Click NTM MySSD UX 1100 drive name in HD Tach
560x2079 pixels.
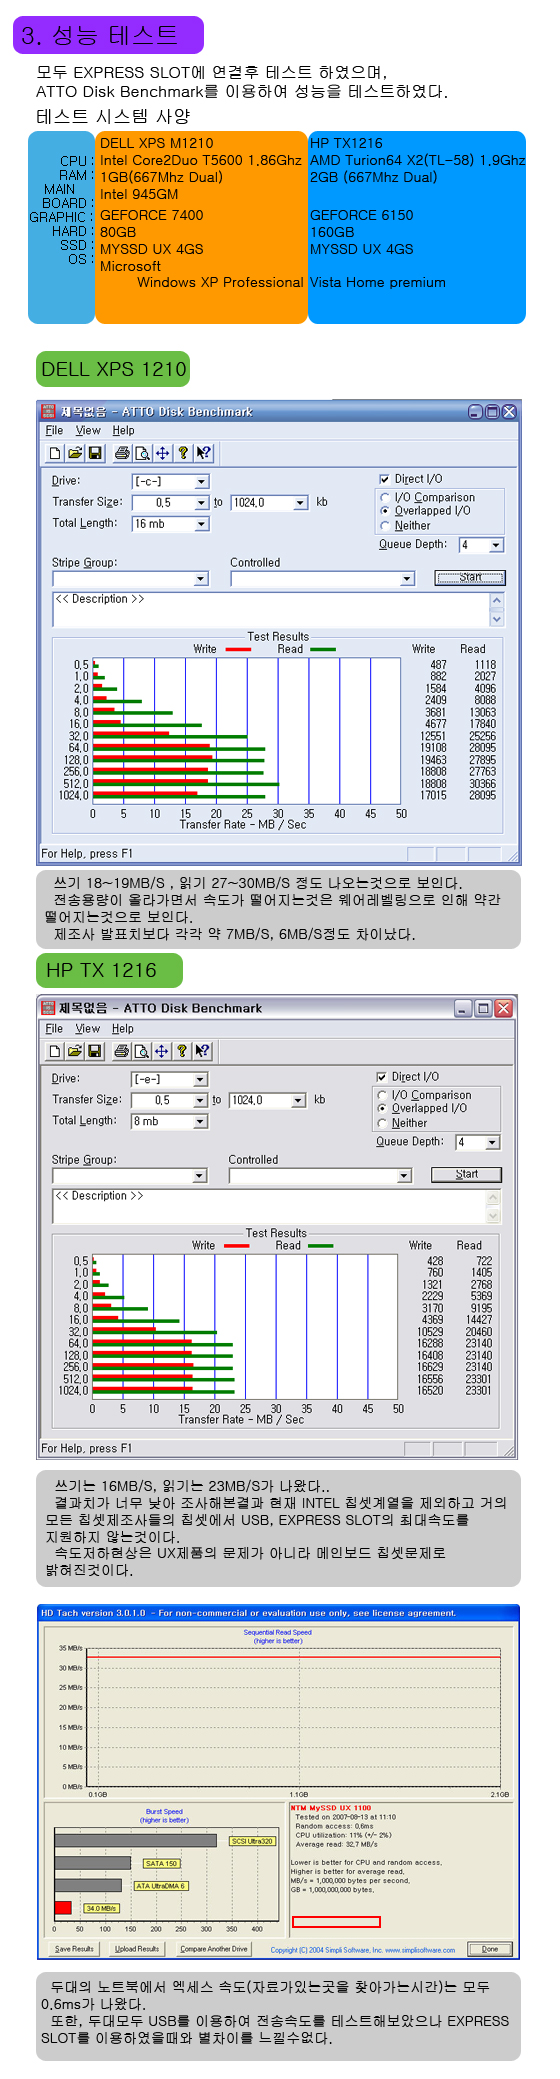pyautogui.click(x=331, y=1808)
